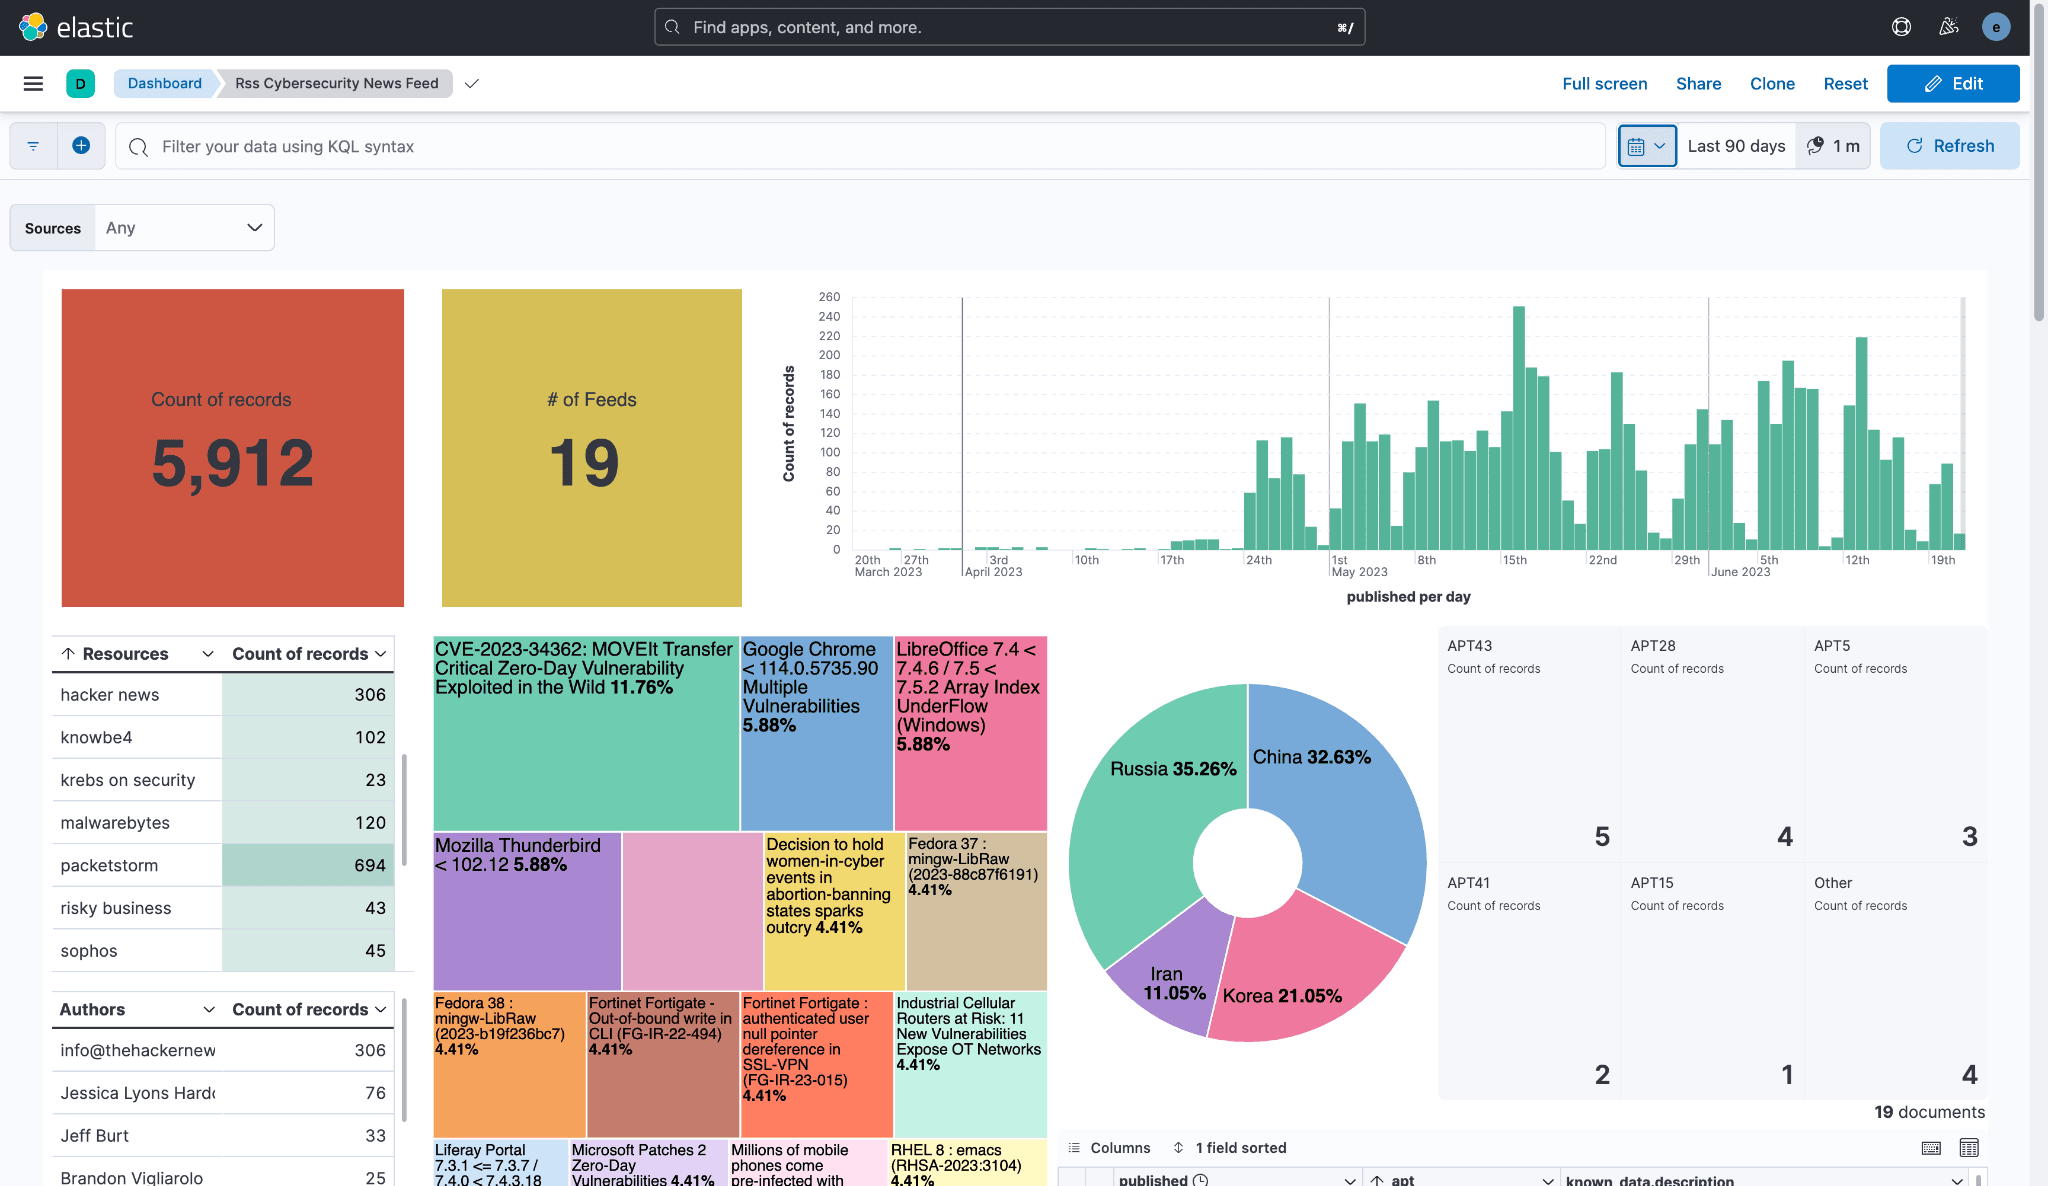Click the red Count of records tile
2048x1186 pixels.
coord(232,448)
